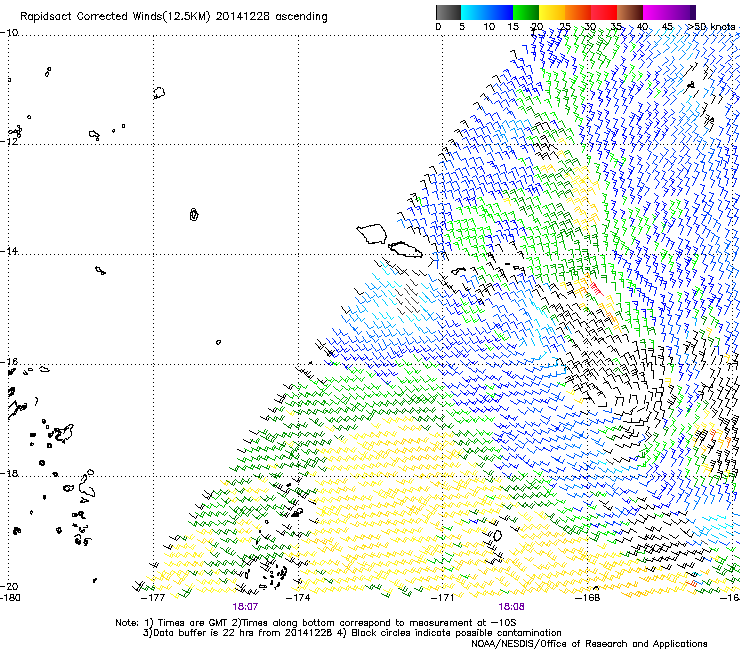
Task: Click the '10' legend scale label
Action: pos(489,27)
